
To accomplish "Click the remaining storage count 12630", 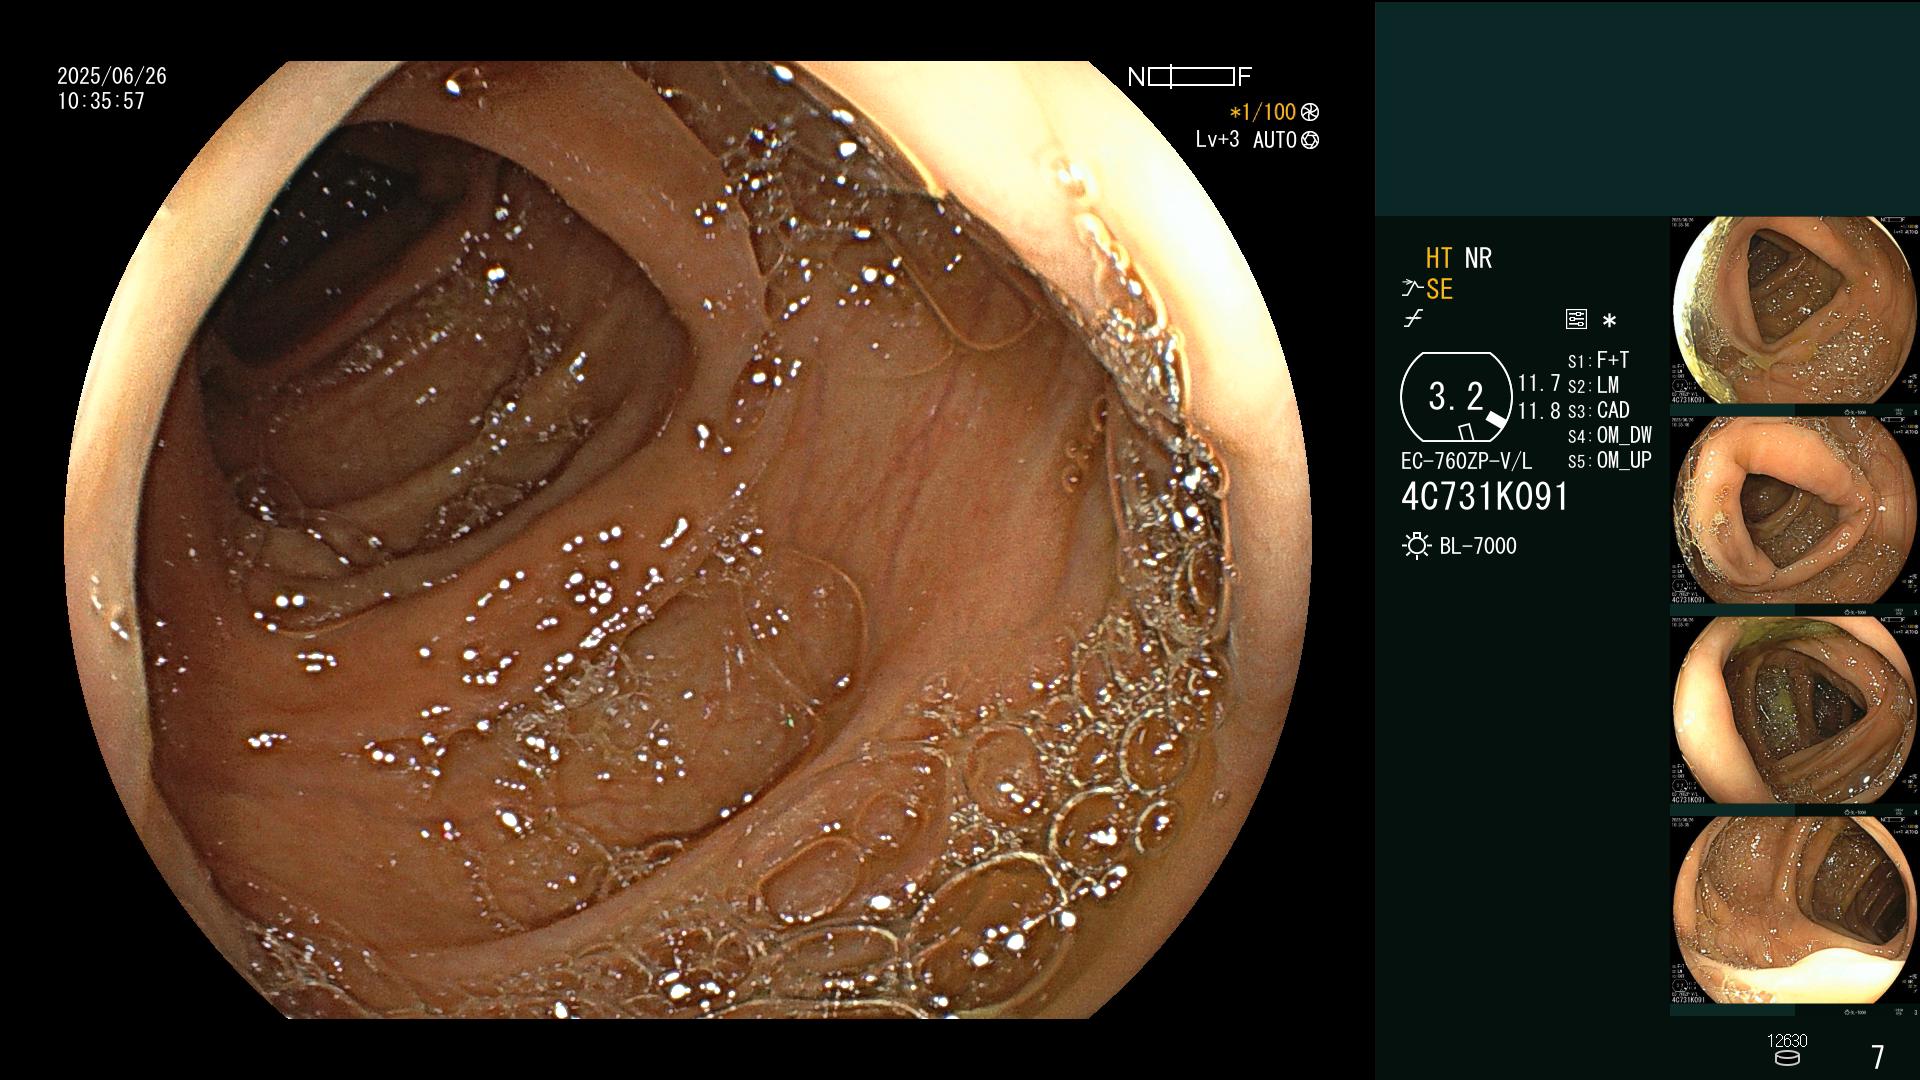I will tap(1787, 1041).
